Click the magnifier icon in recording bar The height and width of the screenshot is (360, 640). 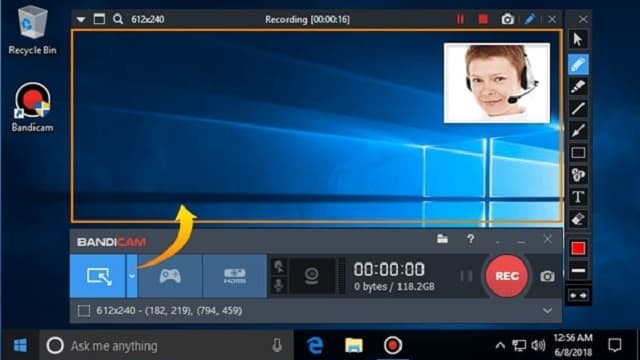coord(118,19)
